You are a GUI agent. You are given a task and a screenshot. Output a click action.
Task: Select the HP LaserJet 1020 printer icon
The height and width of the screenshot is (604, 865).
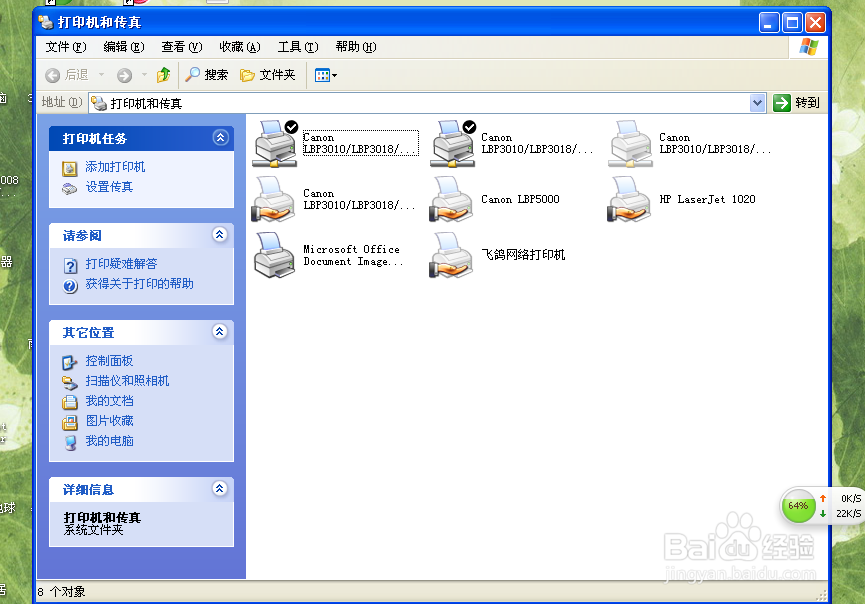click(x=629, y=199)
